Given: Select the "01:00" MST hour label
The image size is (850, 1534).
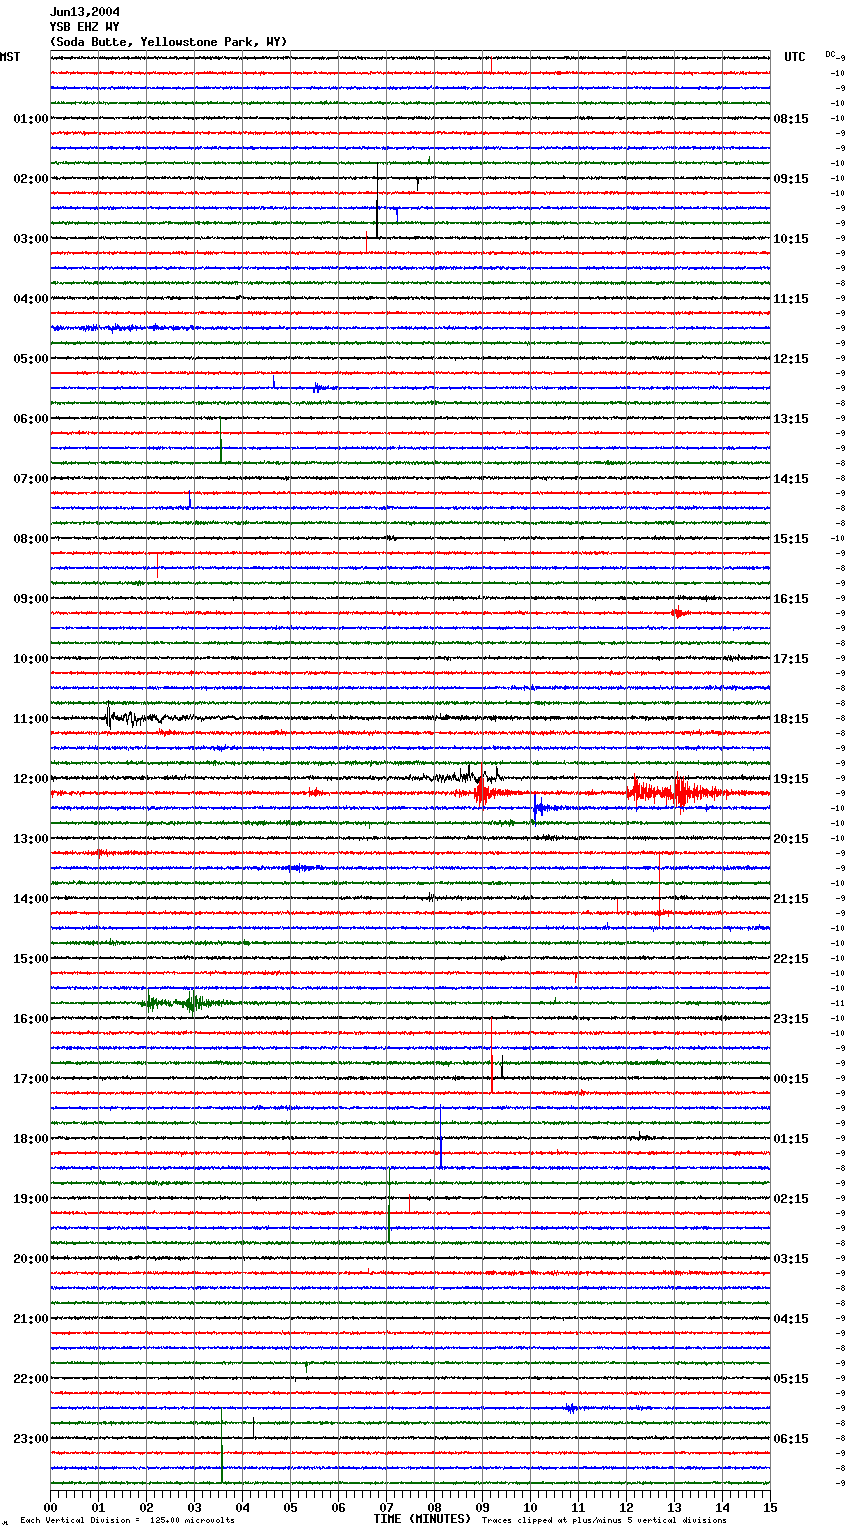Looking at the screenshot, I should click(x=31, y=119).
